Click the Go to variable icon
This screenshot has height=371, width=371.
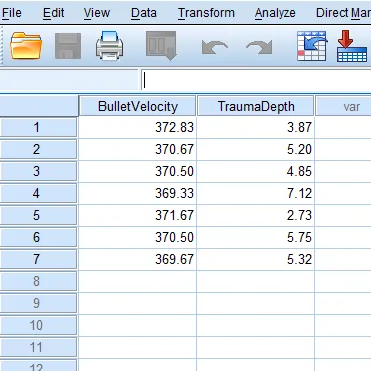pos(352,46)
